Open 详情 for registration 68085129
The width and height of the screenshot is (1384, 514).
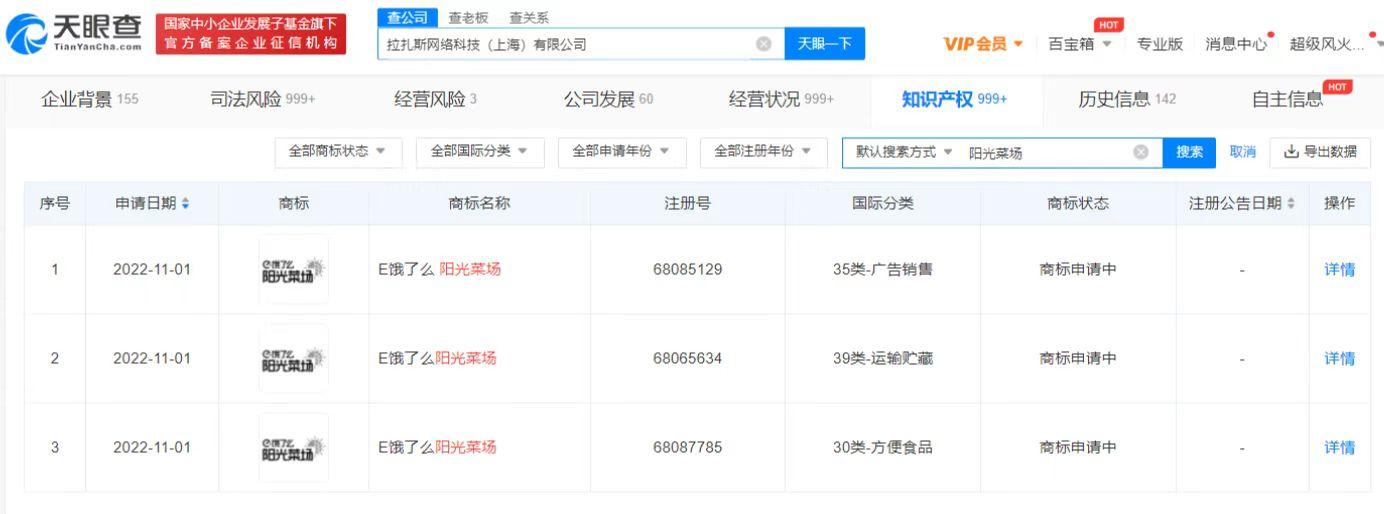click(x=1340, y=269)
